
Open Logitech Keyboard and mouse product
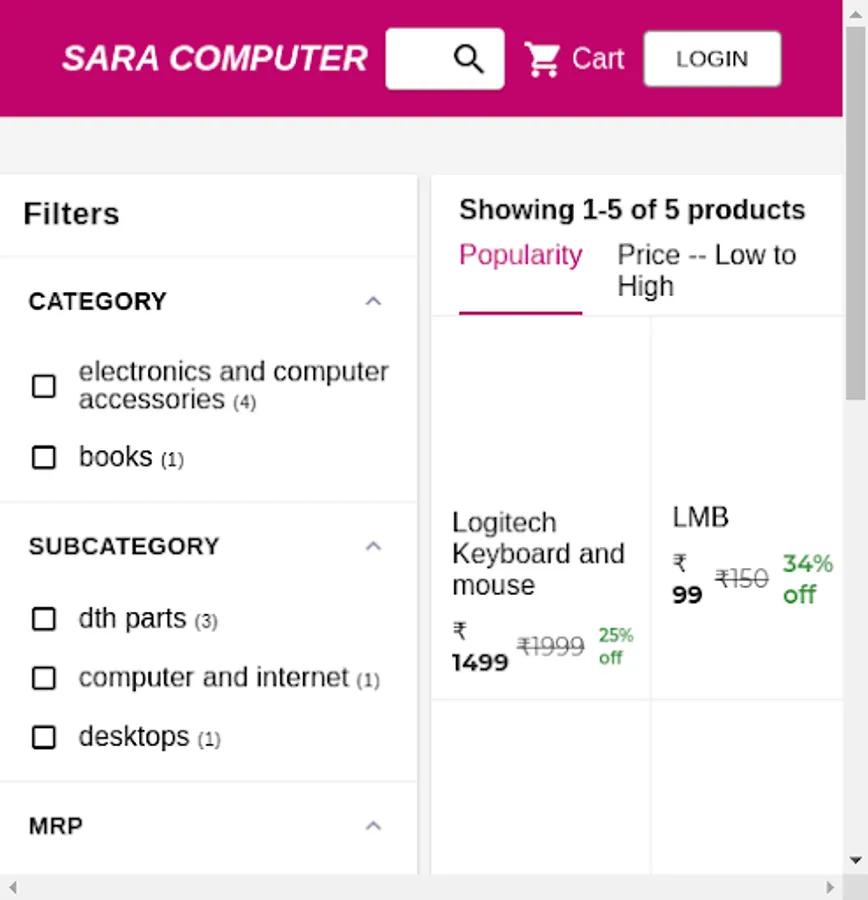point(538,553)
